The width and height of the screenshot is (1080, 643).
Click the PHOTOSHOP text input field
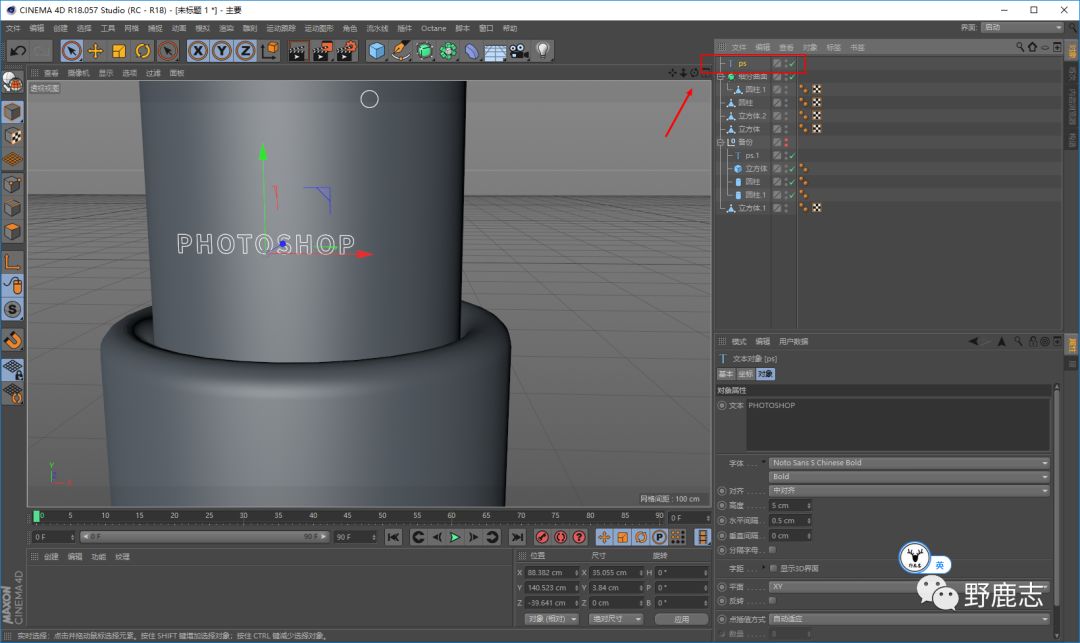click(897, 424)
